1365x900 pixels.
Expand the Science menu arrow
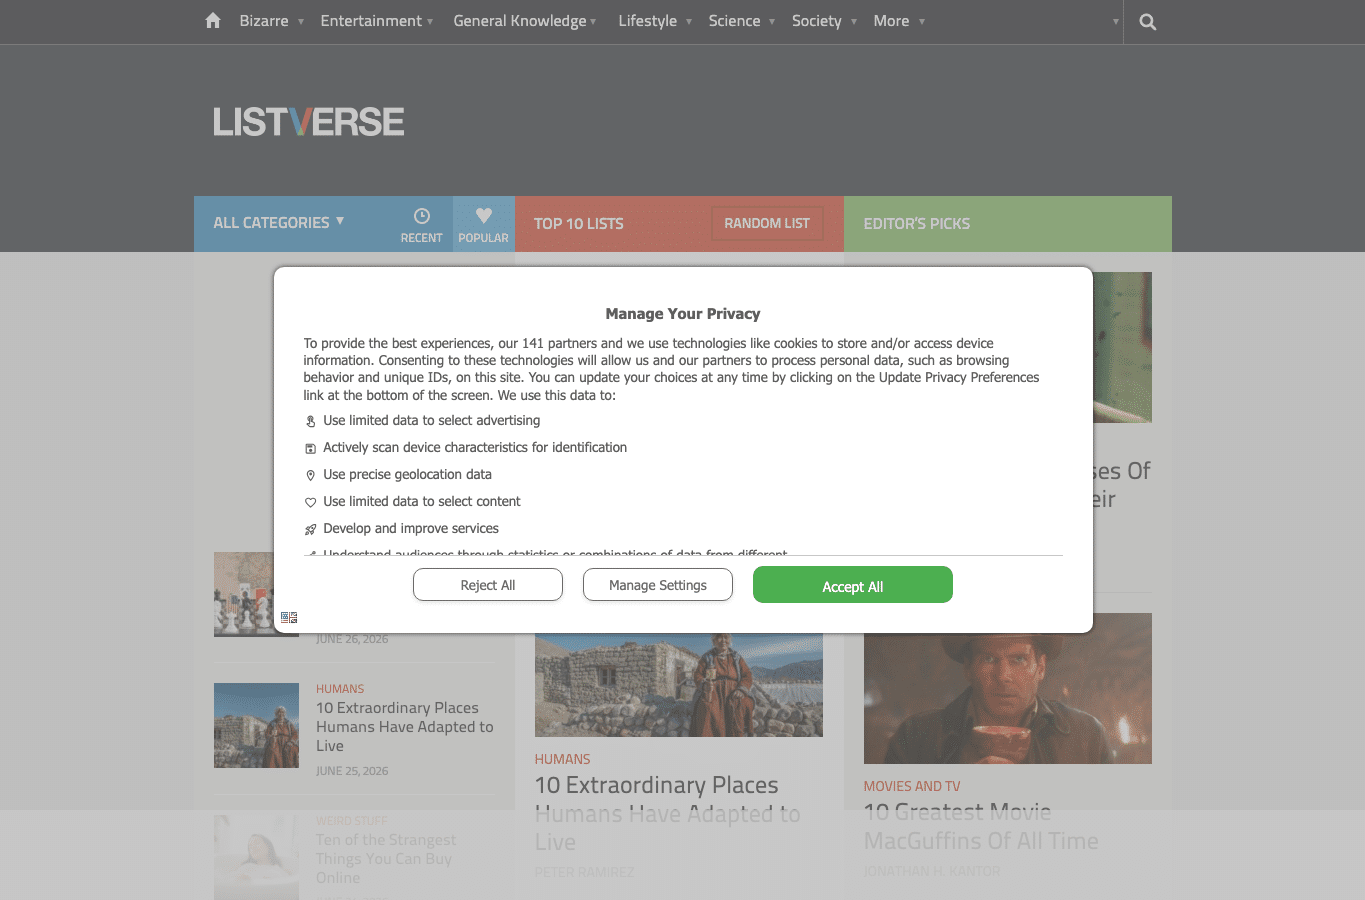771,22
